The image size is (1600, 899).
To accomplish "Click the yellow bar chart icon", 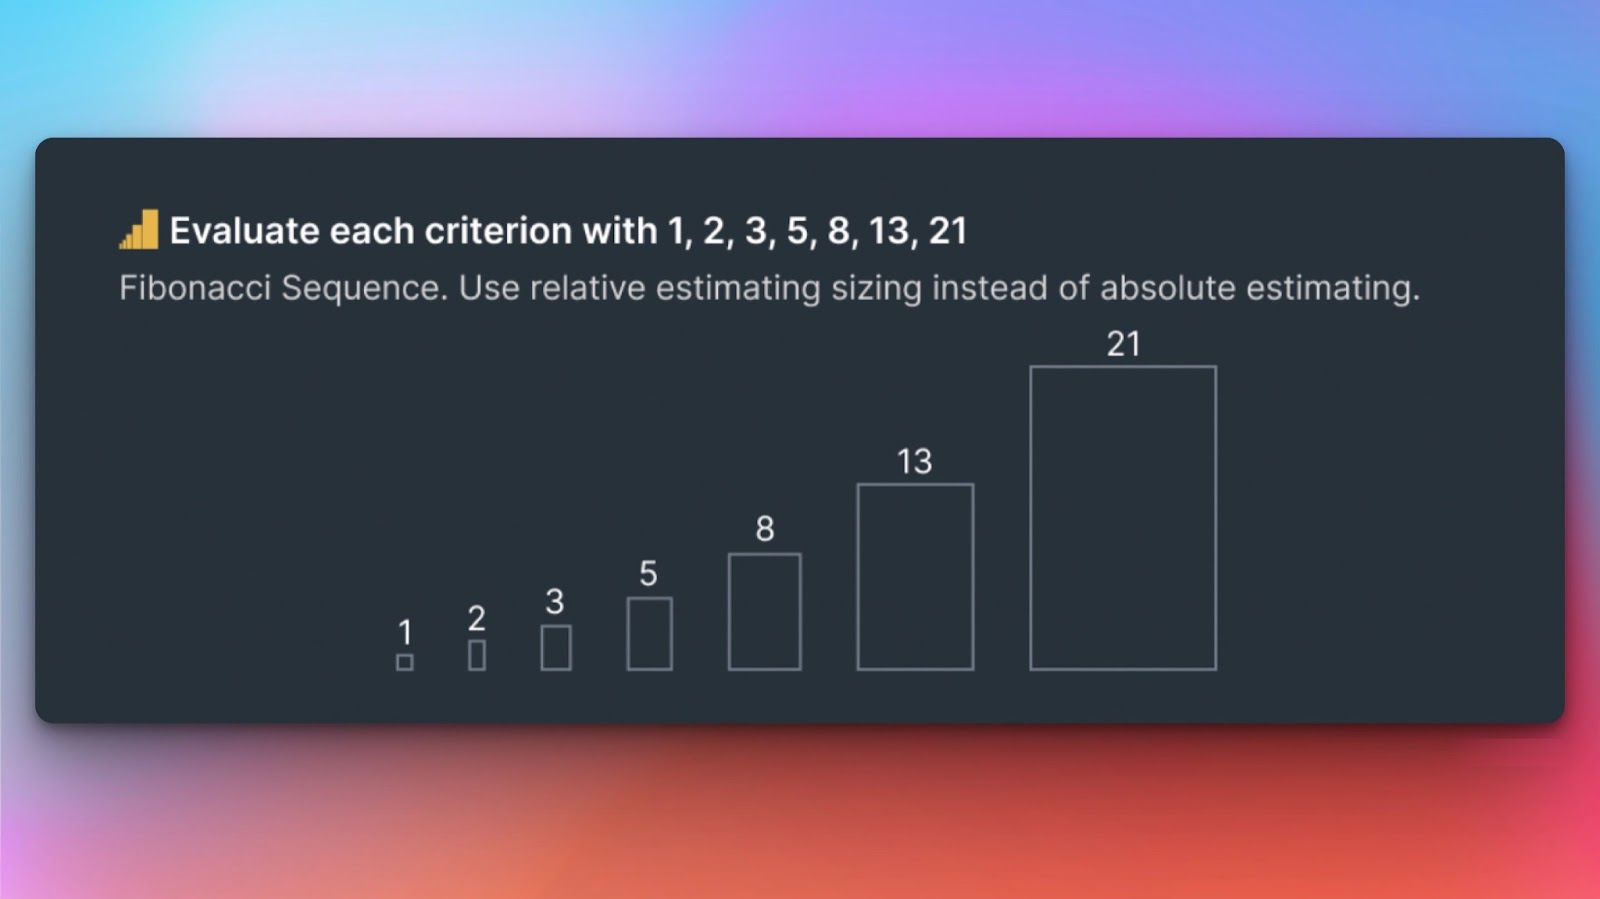I will pos(139,230).
